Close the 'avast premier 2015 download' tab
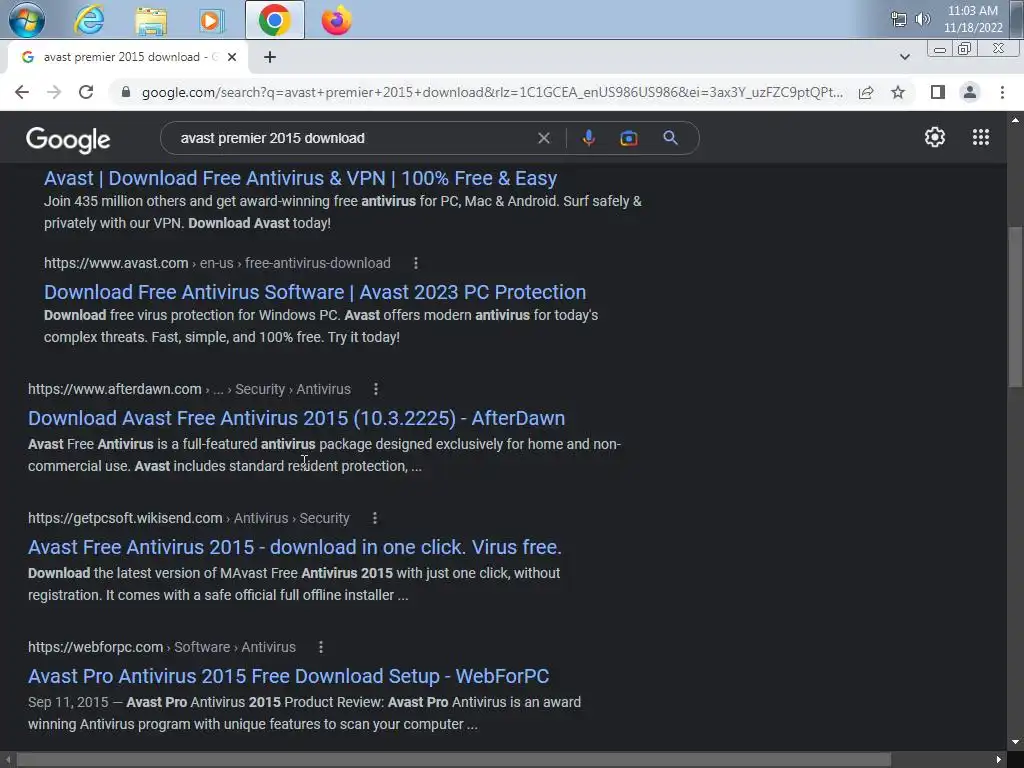 point(232,57)
